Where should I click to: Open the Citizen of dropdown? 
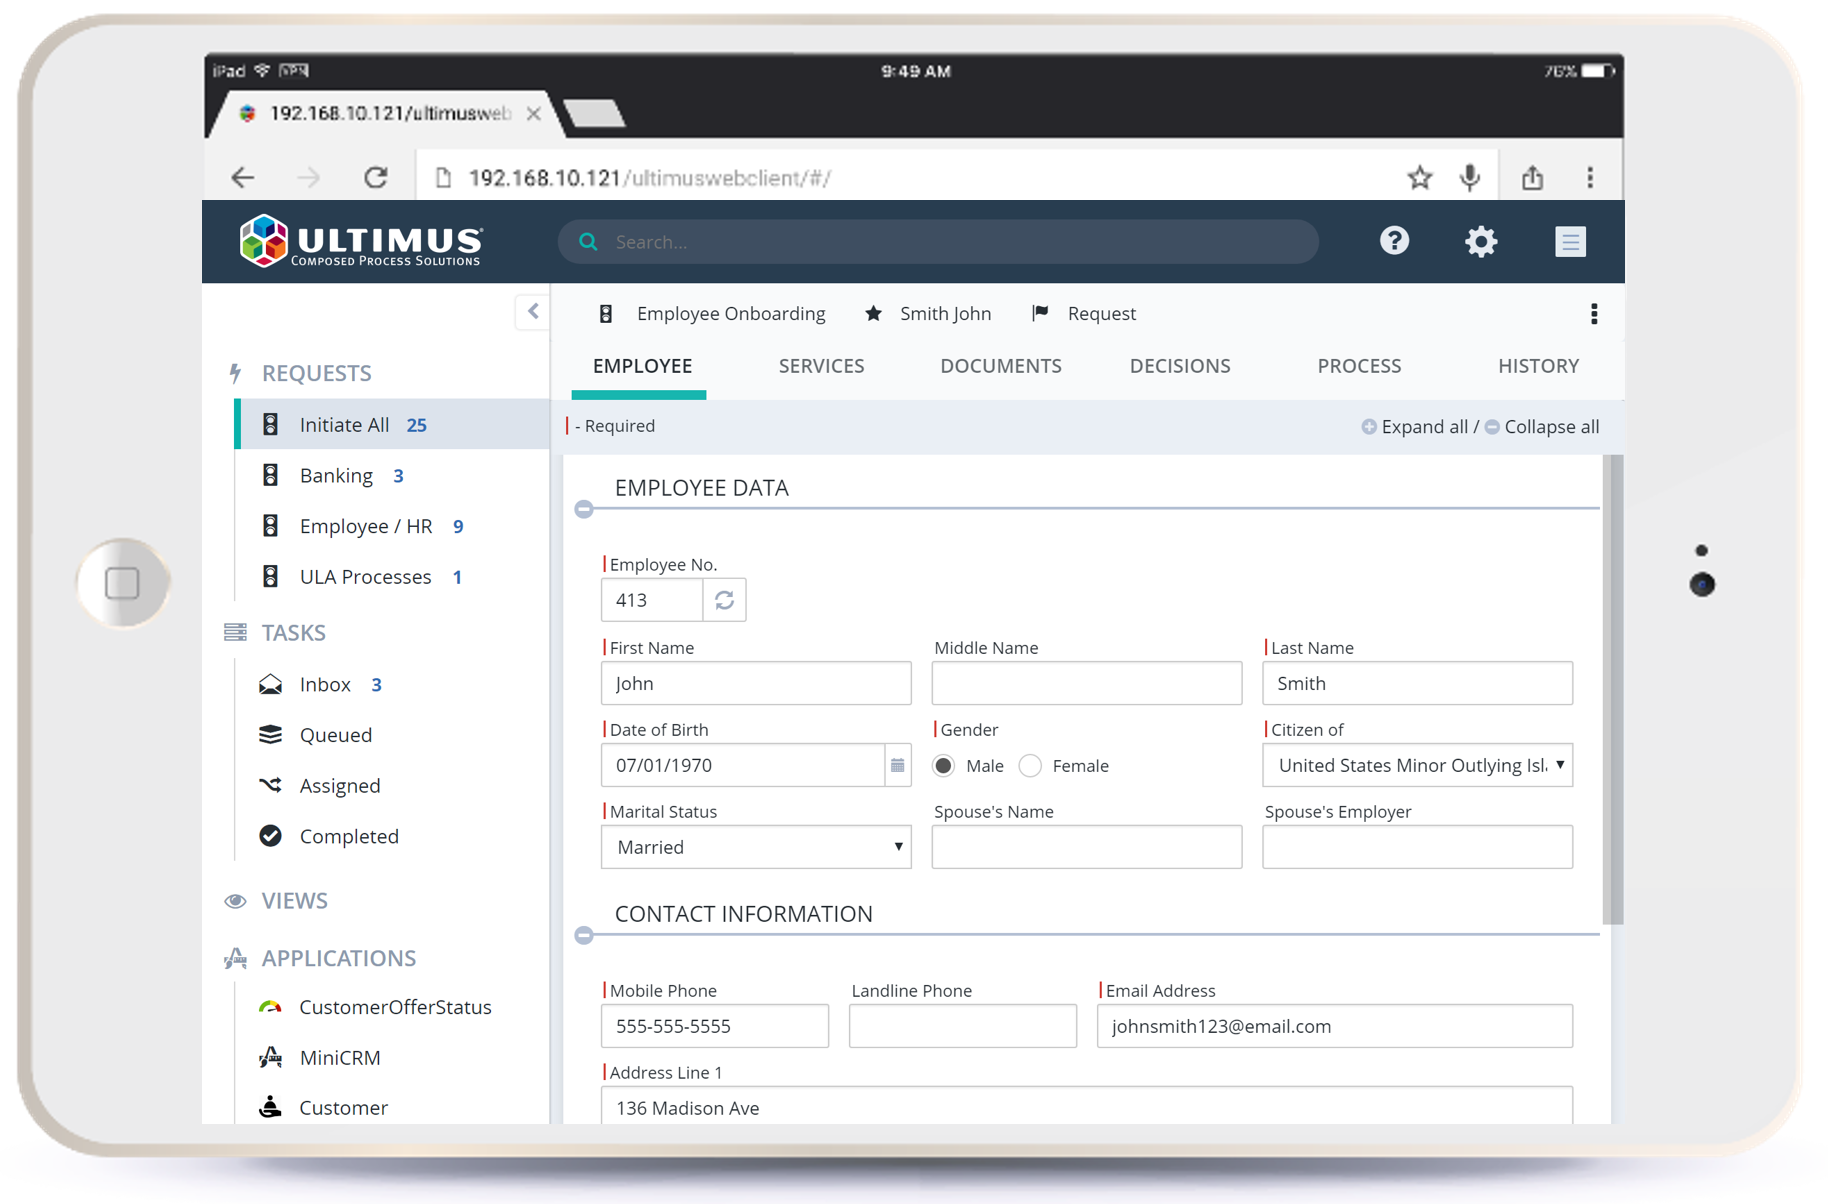tap(1417, 765)
